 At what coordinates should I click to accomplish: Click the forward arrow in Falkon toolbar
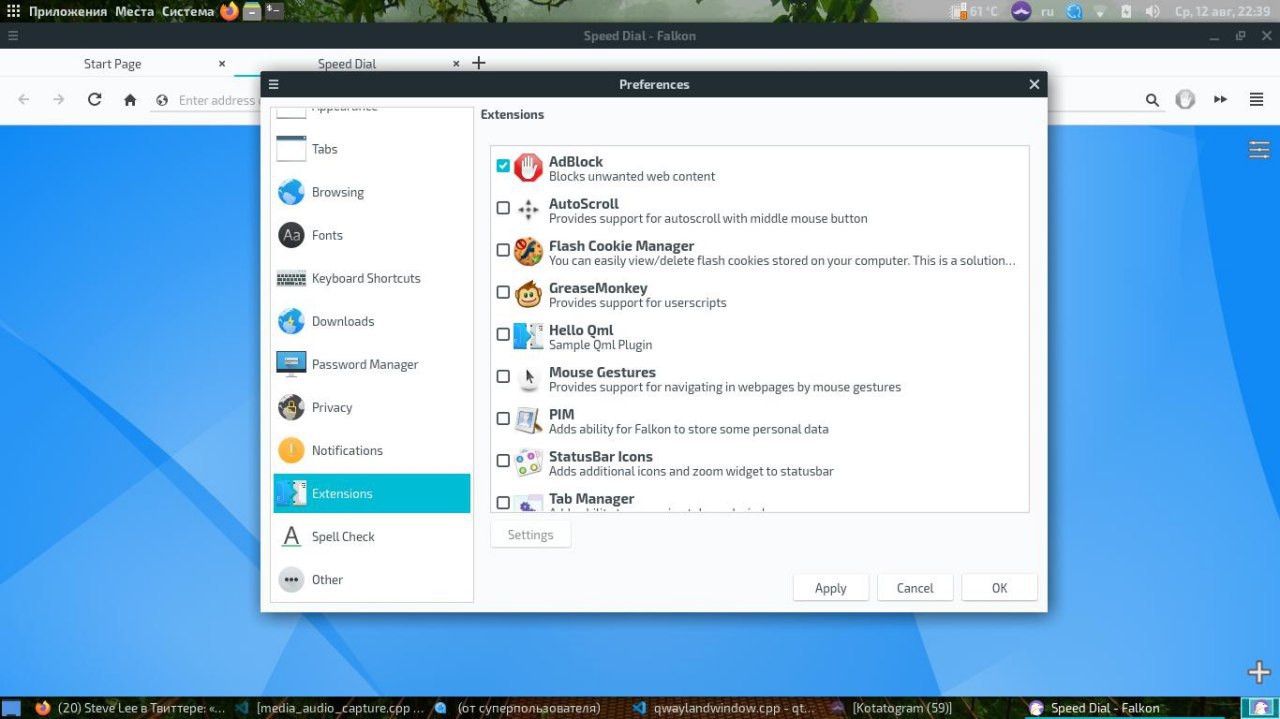[59, 100]
